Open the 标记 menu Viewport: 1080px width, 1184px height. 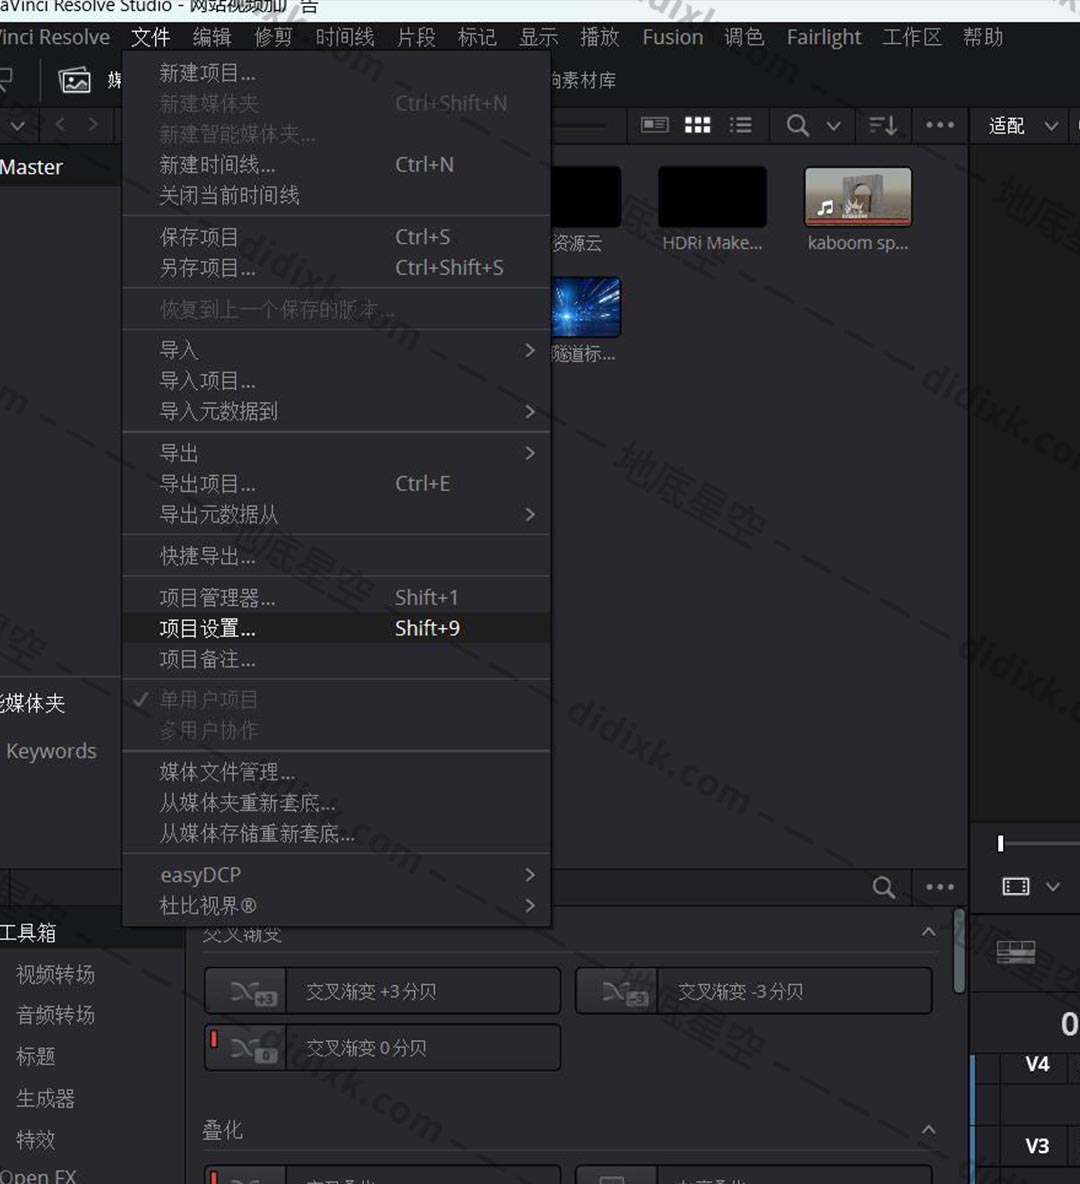(x=477, y=37)
